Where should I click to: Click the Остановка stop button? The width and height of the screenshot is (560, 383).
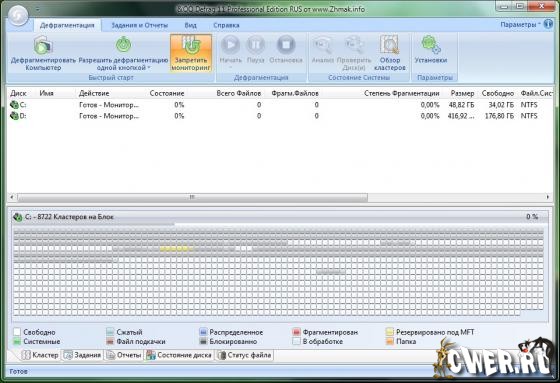click(286, 49)
